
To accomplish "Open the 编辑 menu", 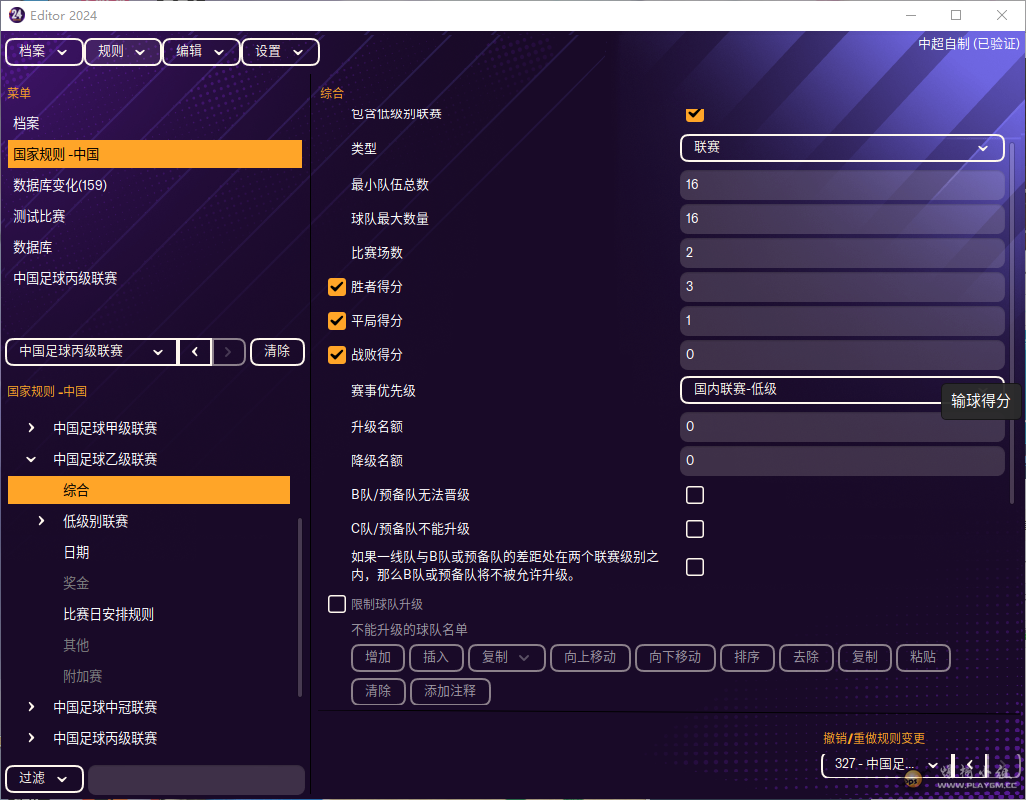I will tap(201, 51).
